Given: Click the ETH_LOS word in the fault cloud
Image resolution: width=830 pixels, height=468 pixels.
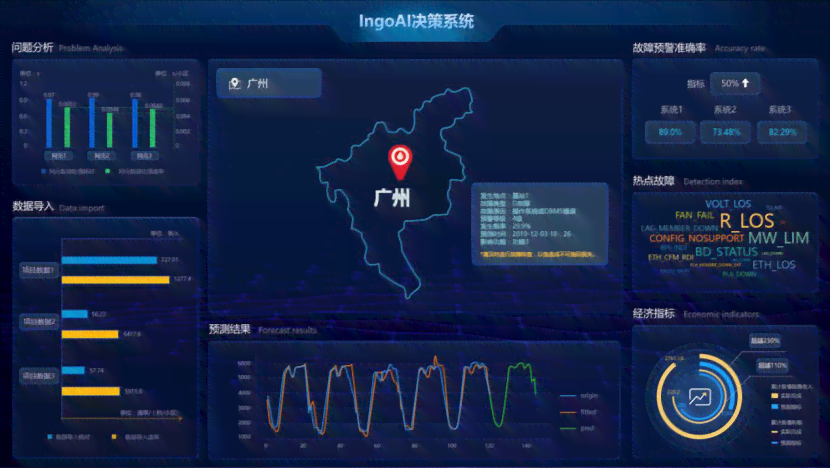Looking at the screenshot, I should 774,265.
